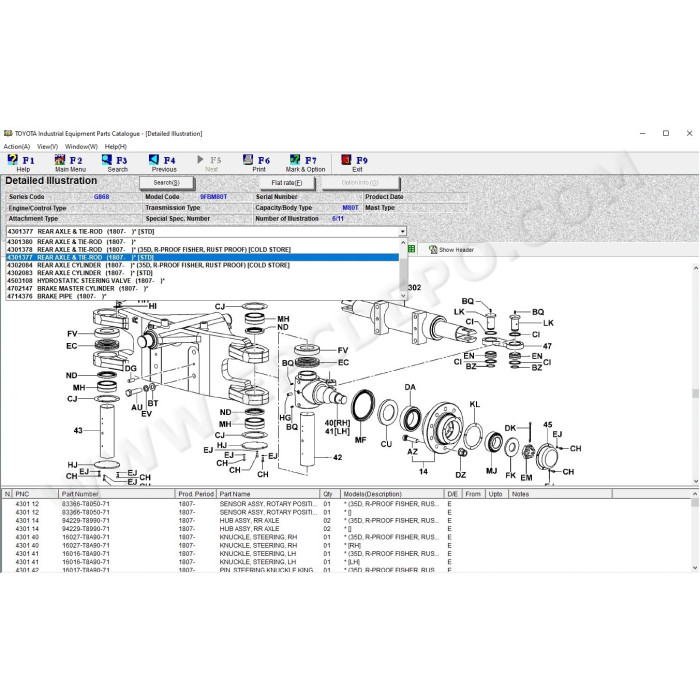700x700 pixels.
Task: Click the Models(Description) column header
Action: coord(392,494)
